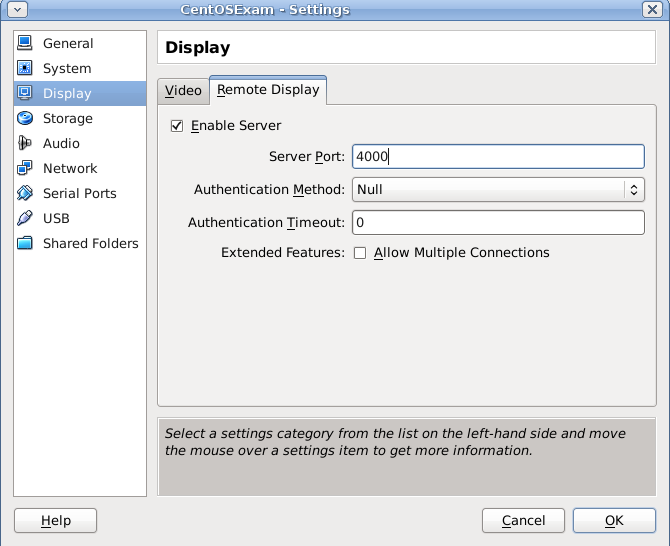Click the Shared Folders folder icon
Image resolution: width=670 pixels, height=546 pixels.
(25, 244)
